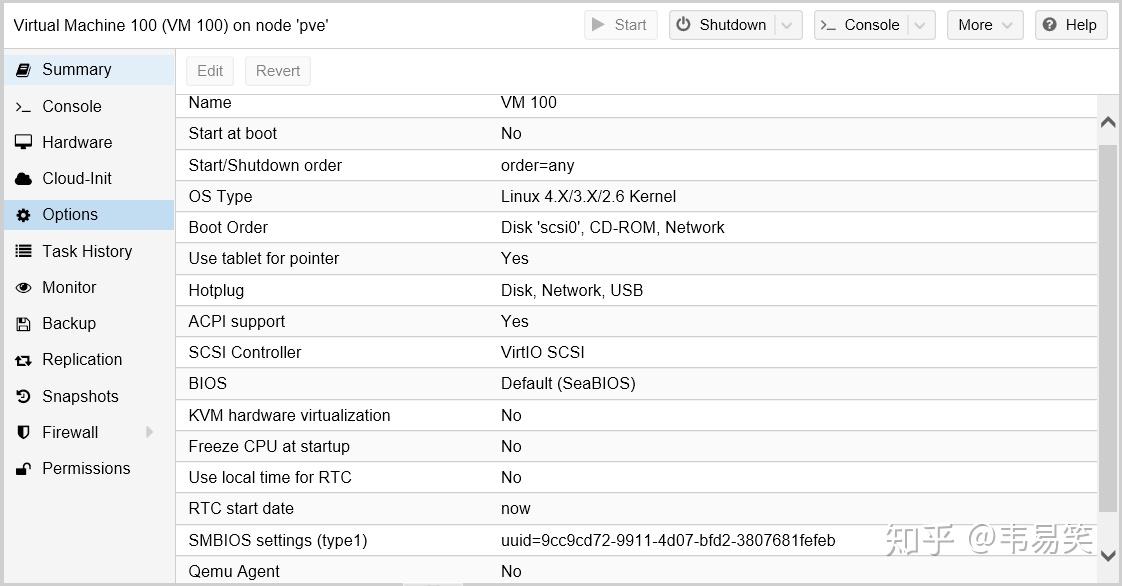Click the Cloud-Init cloud icon

pos(23,179)
